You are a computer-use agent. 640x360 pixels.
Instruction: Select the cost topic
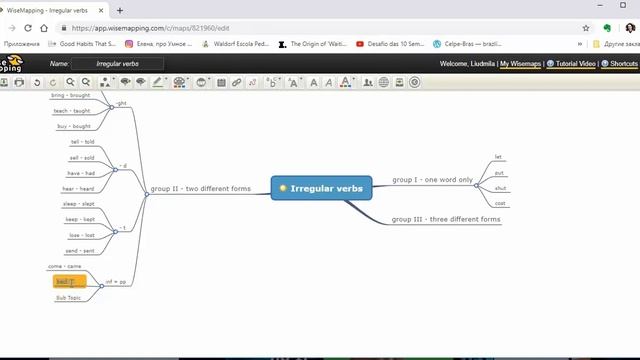[500, 203]
